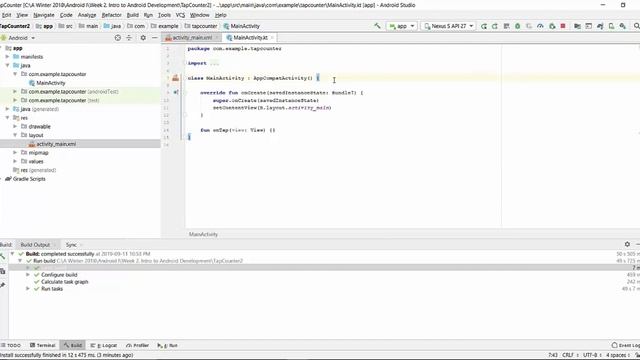This screenshot has width=640, height=360.
Task: Open the Window menu
Action: click(x=200, y=15)
